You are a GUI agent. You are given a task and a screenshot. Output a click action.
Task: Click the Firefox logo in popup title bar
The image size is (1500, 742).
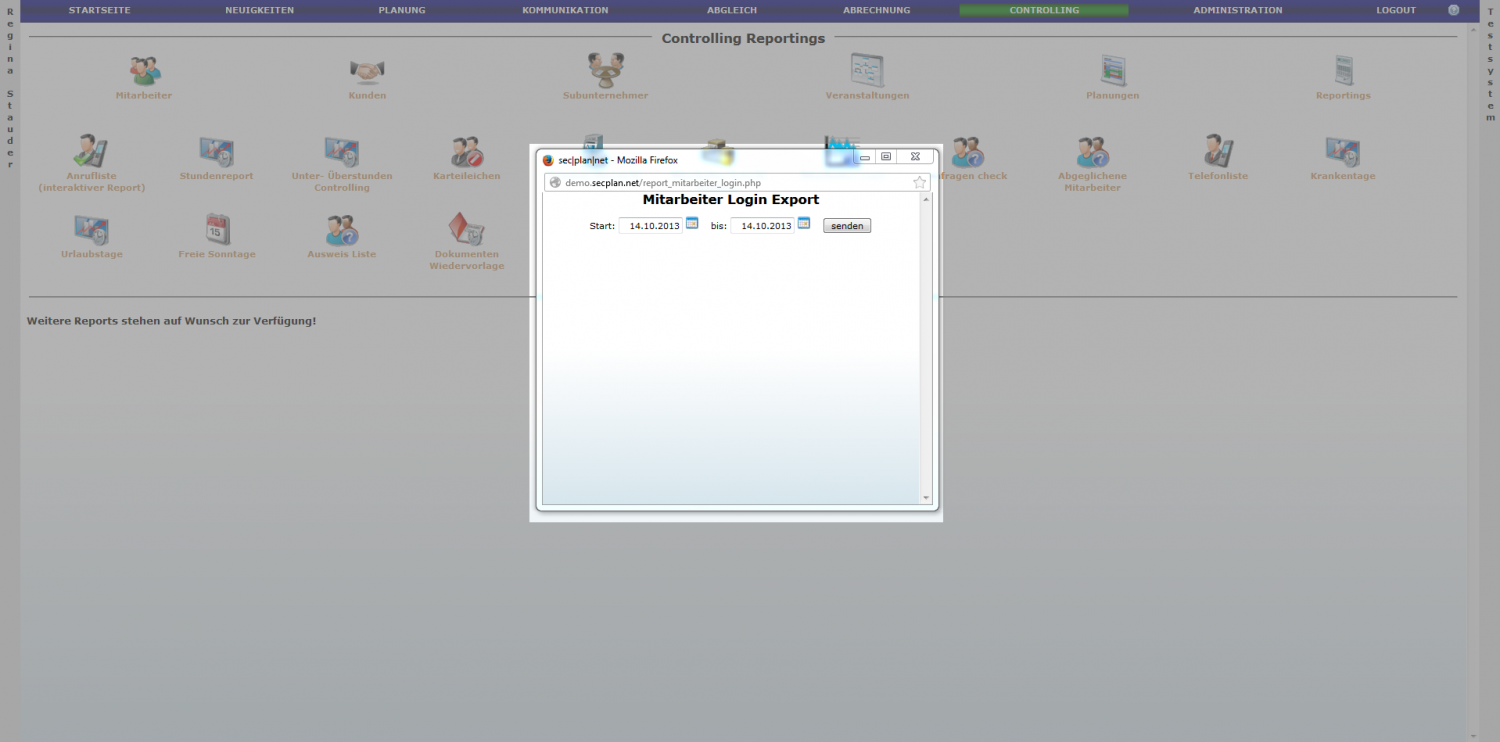[x=548, y=160]
